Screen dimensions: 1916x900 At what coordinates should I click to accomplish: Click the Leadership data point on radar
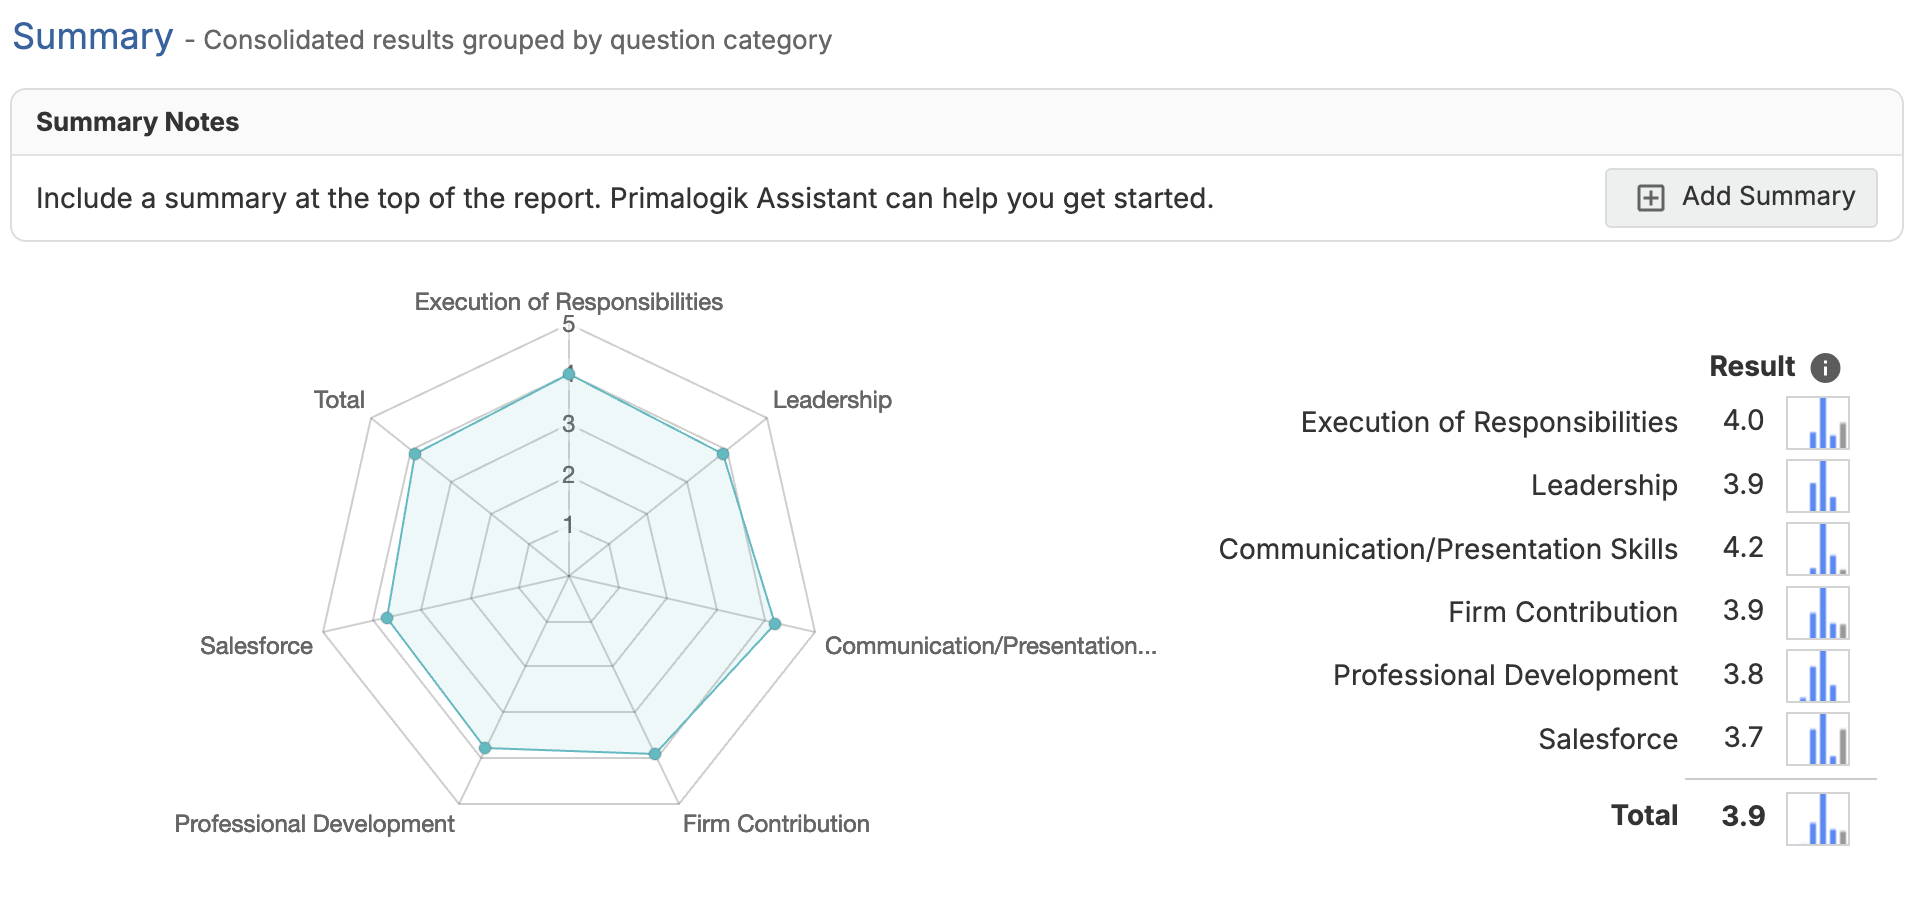[x=724, y=454]
